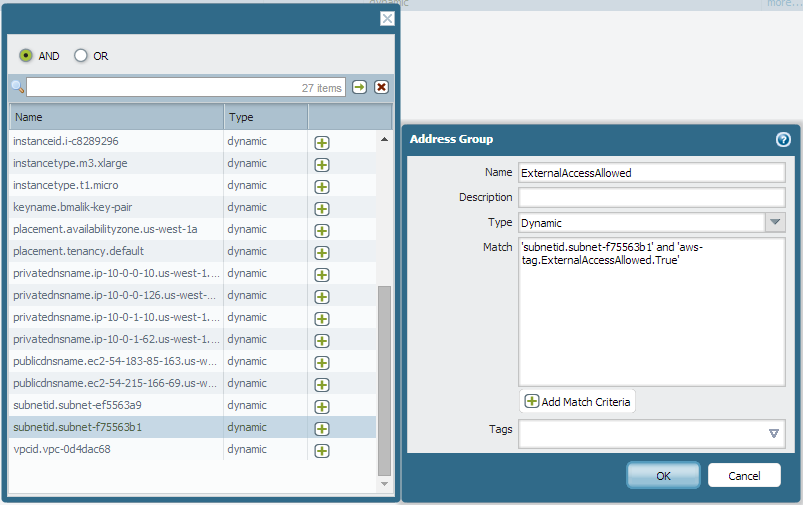Click plus icon for instancetype.m3.xlarge
Viewport: 803px width, 505px height.
(x=322, y=164)
